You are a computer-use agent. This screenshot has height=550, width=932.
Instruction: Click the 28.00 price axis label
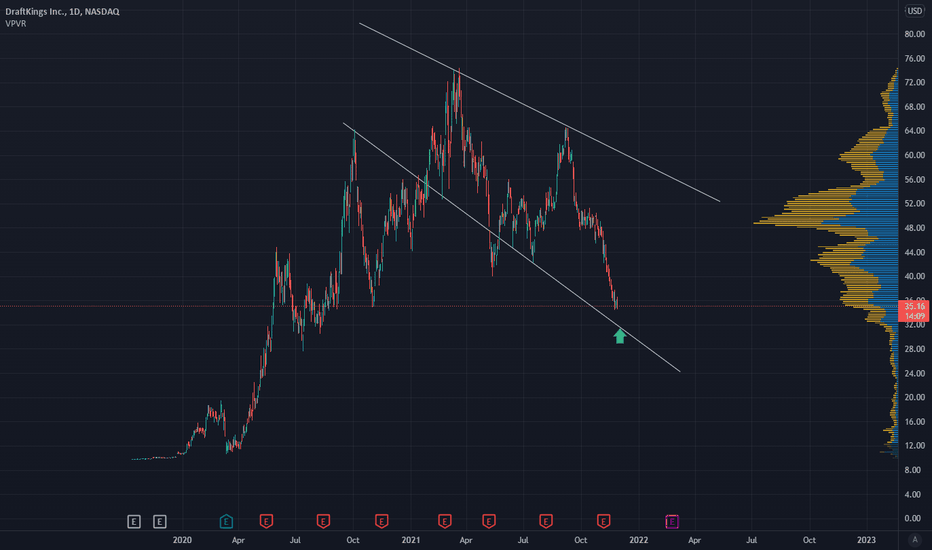(x=914, y=348)
